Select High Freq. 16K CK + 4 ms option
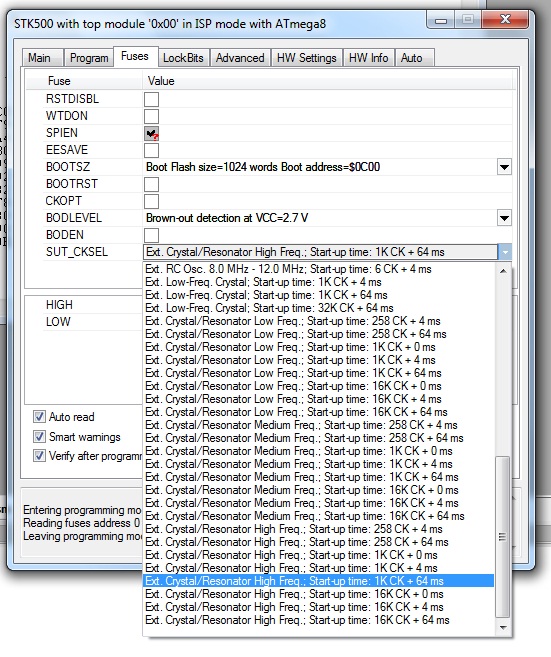Image resolution: width=551 pixels, height=657 pixels. pos(318,607)
